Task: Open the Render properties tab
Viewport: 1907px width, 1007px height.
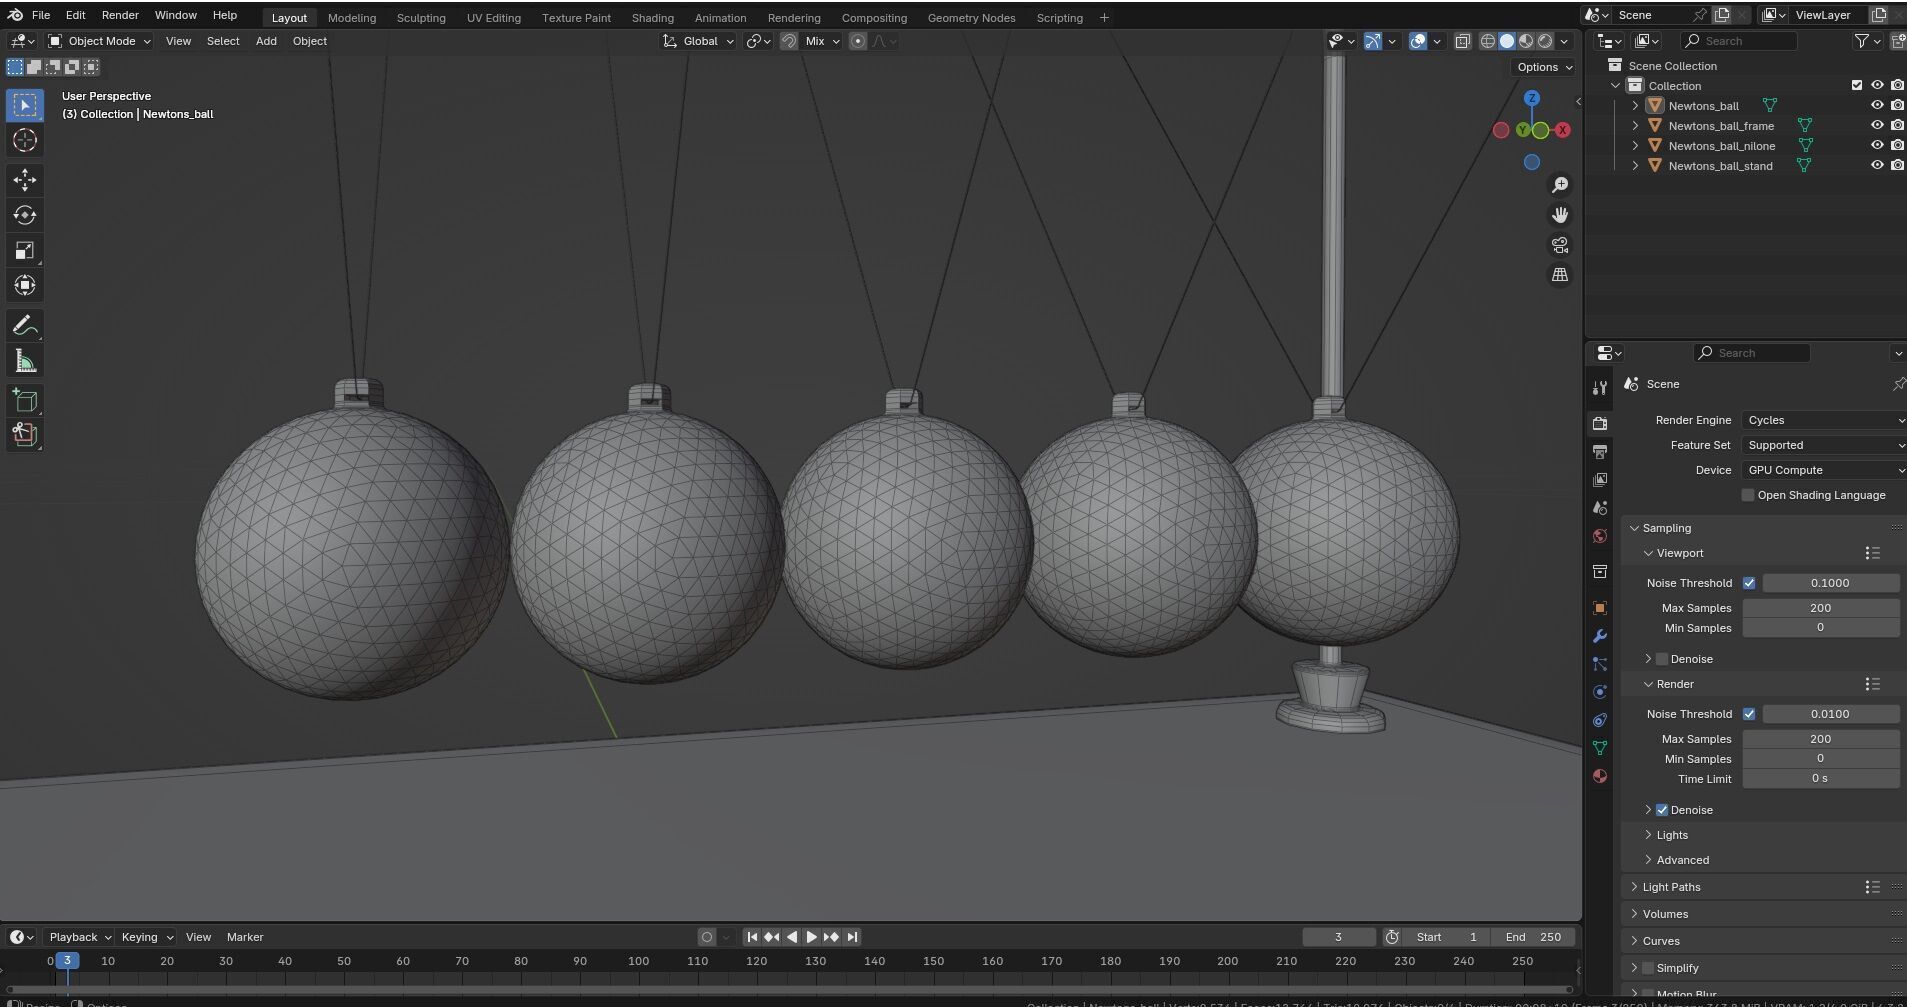Action: 1600,424
